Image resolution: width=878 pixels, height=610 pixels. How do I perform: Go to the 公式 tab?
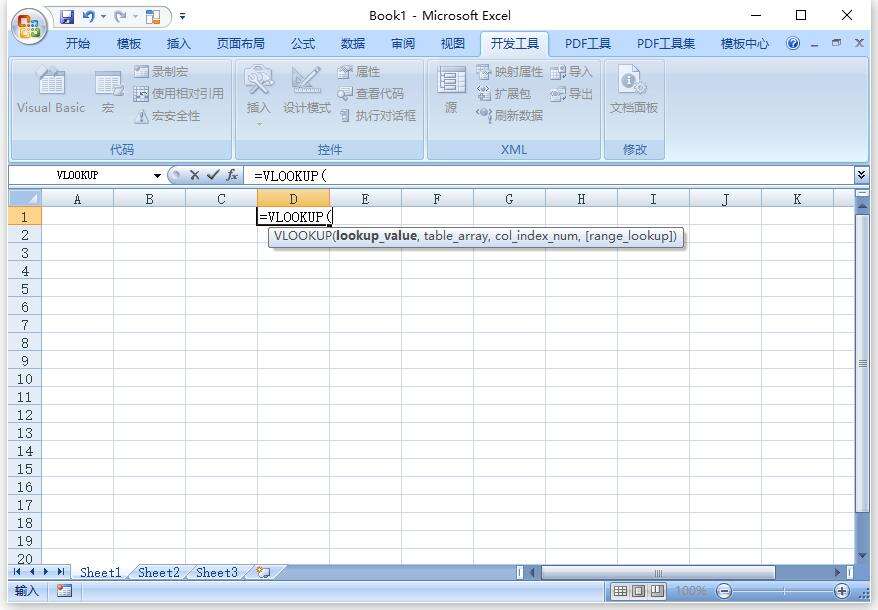tap(303, 43)
